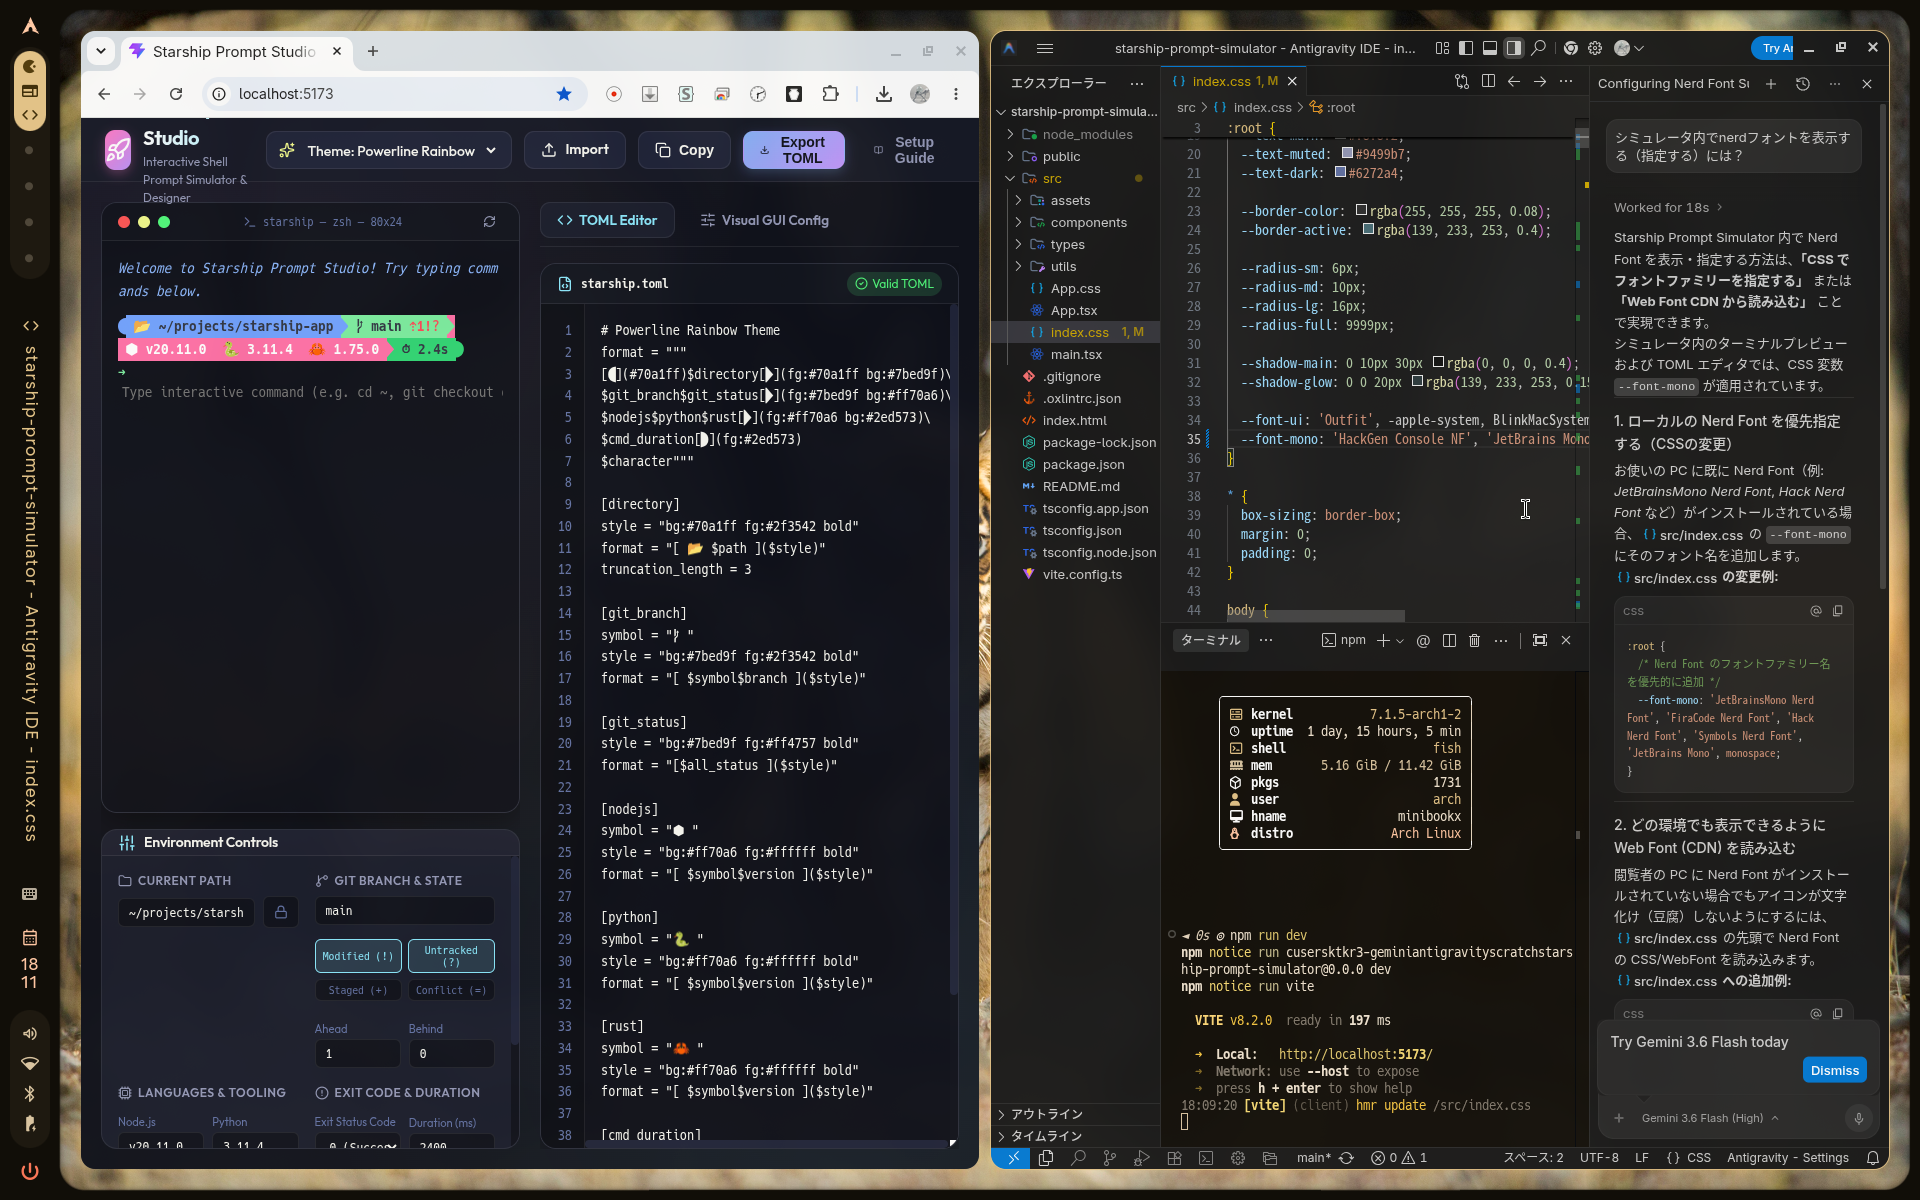Open the Setup Guide
This screenshot has width=1920, height=1200.
[903, 150]
